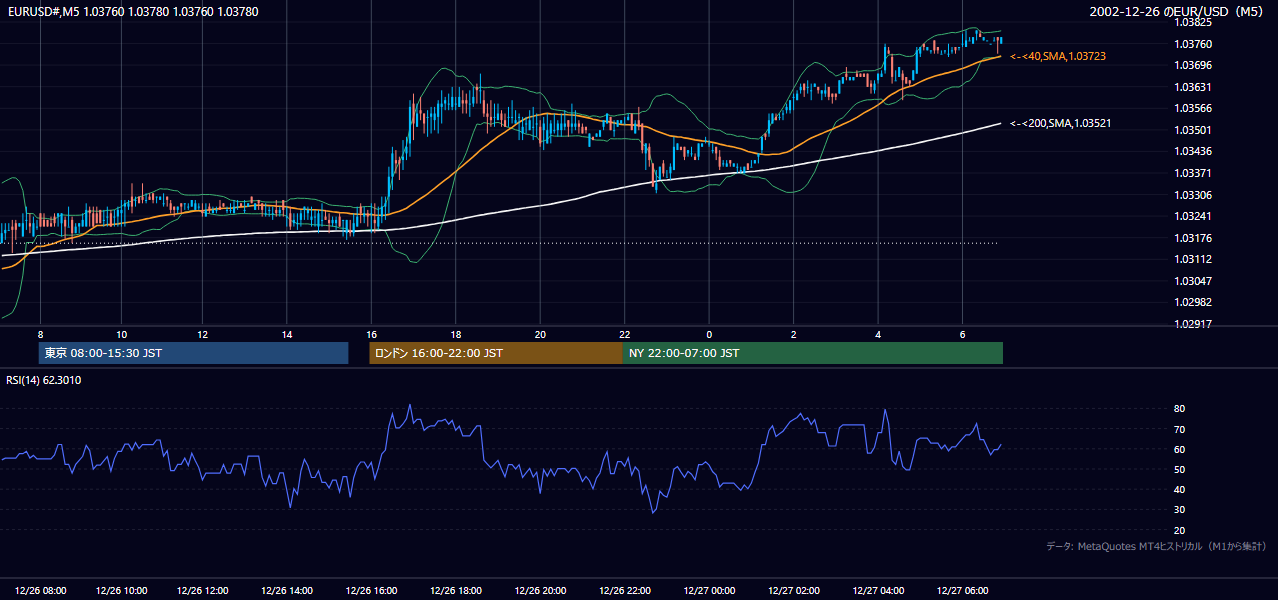Image resolution: width=1278 pixels, height=600 pixels.
Task: Click the 200 SMA label reading 1.03521
Action: pyautogui.click(x=1061, y=123)
